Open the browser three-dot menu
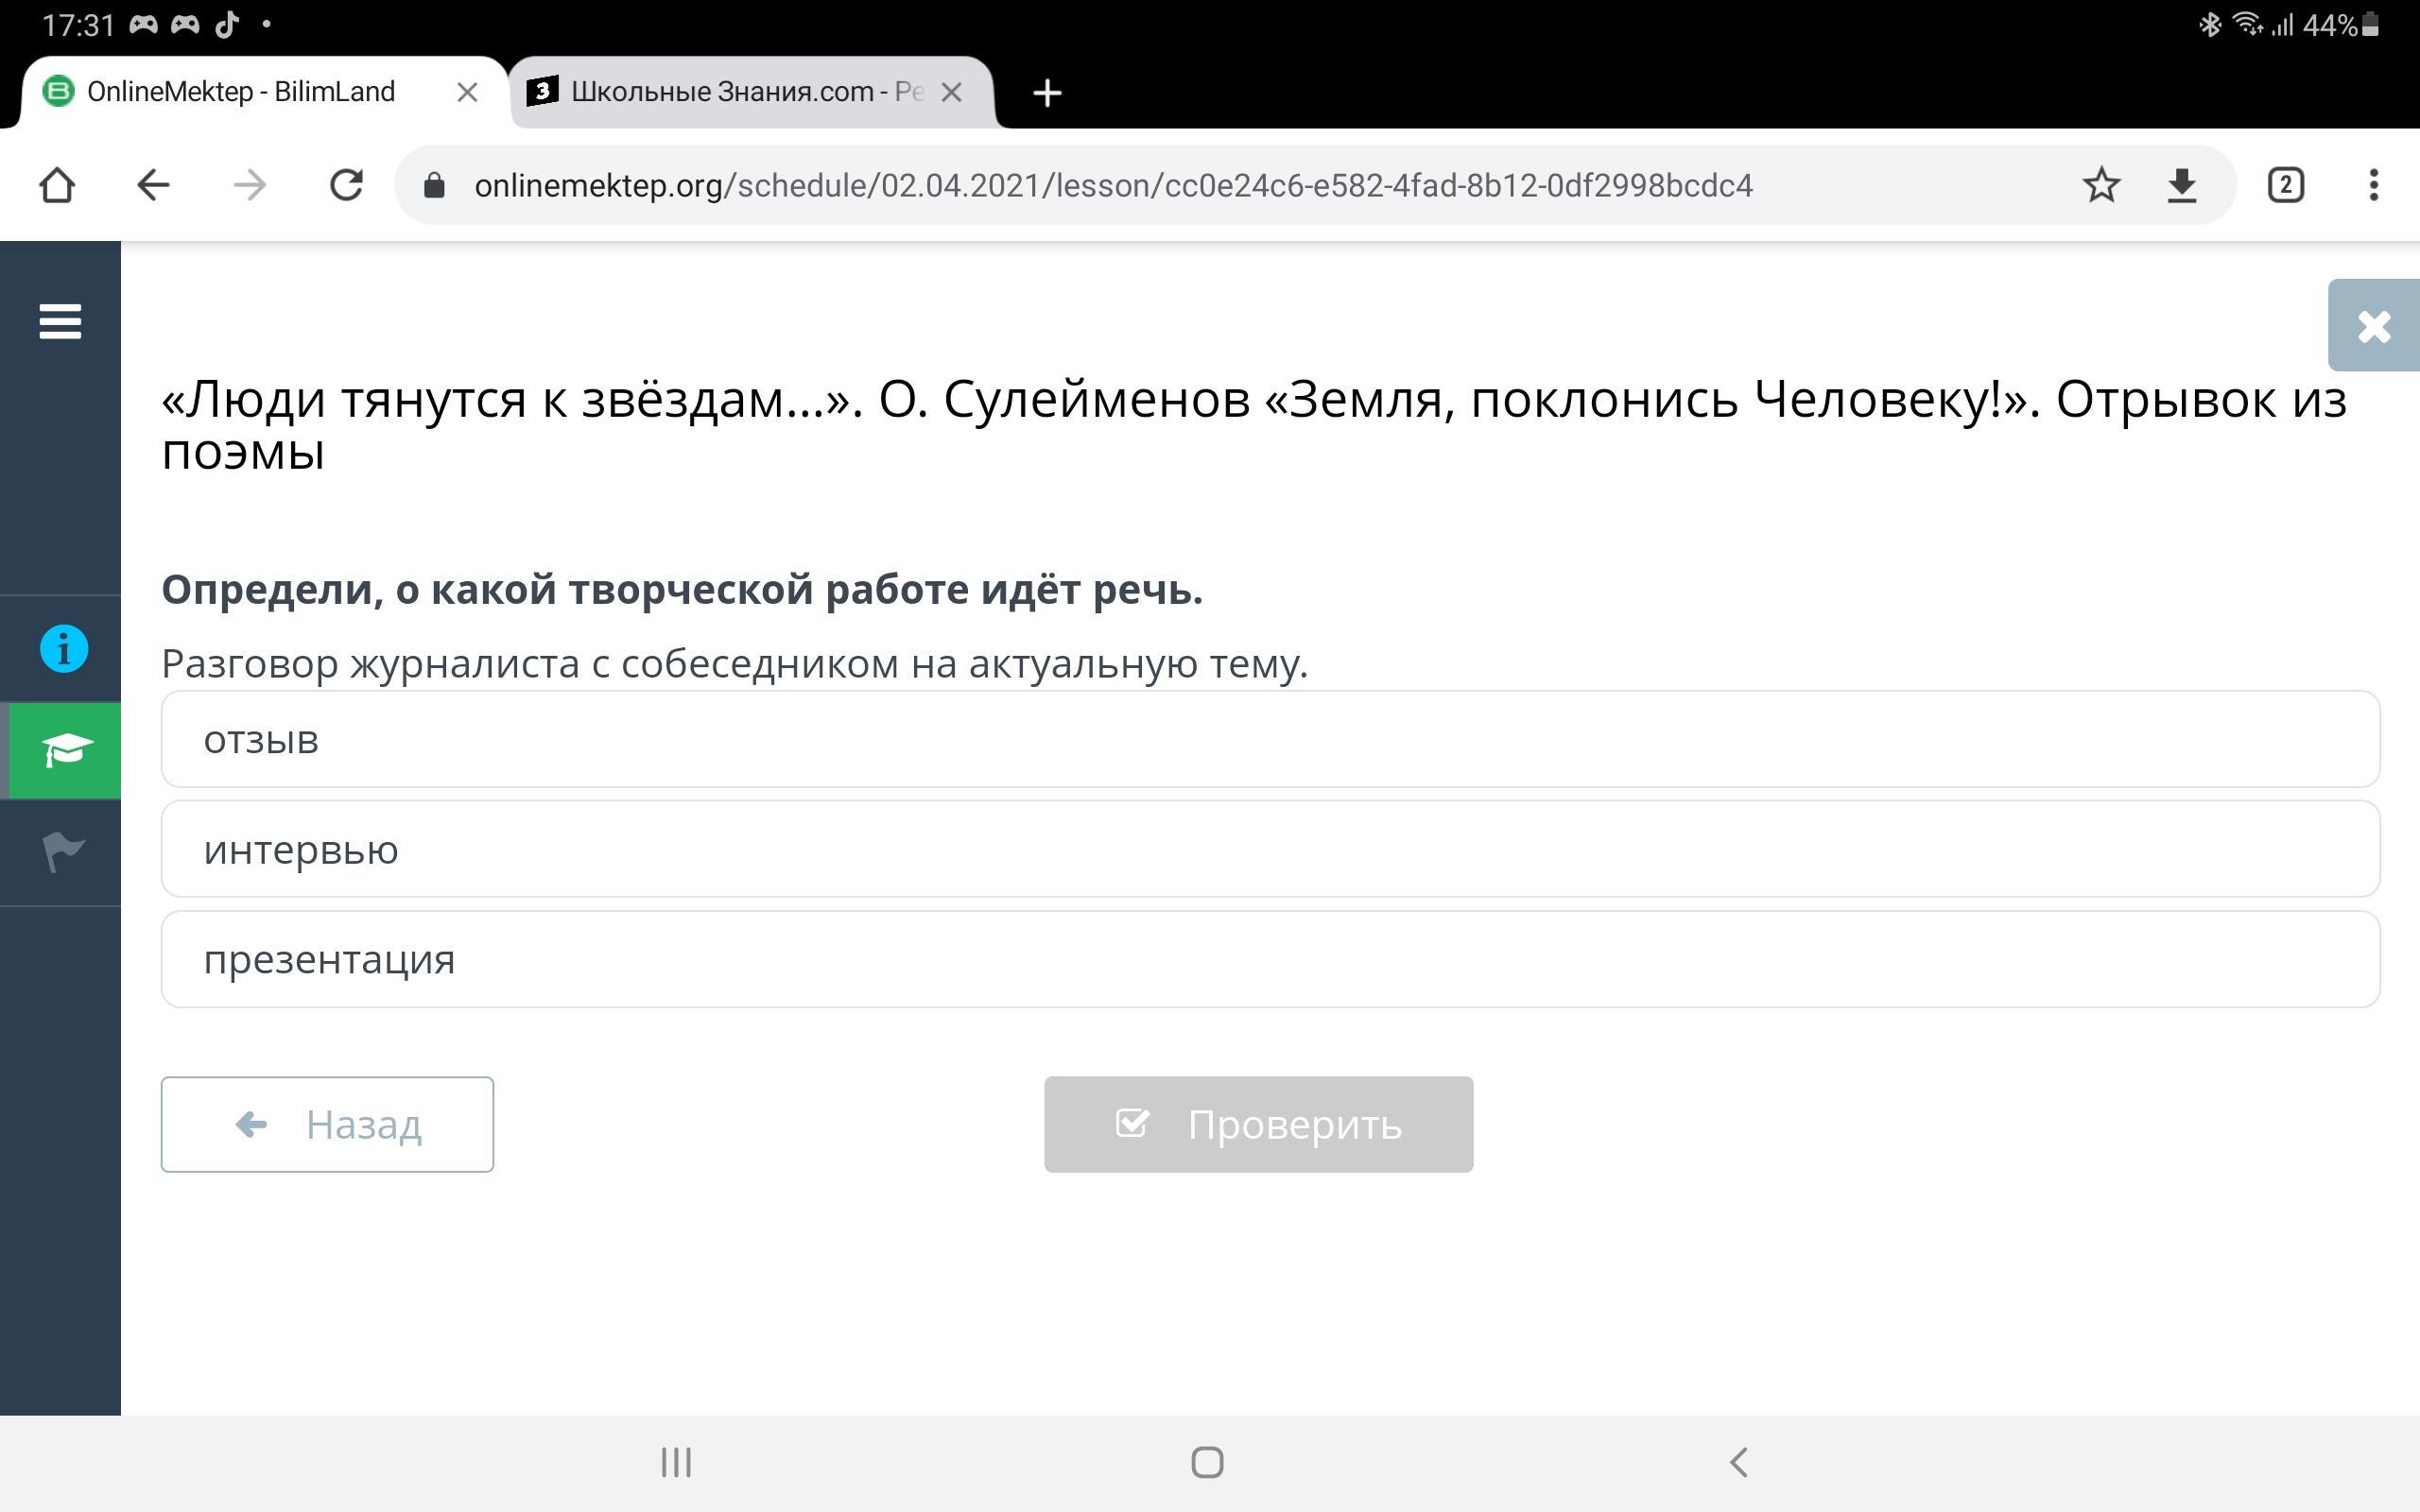Image resolution: width=2420 pixels, height=1512 pixels. (x=2373, y=185)
